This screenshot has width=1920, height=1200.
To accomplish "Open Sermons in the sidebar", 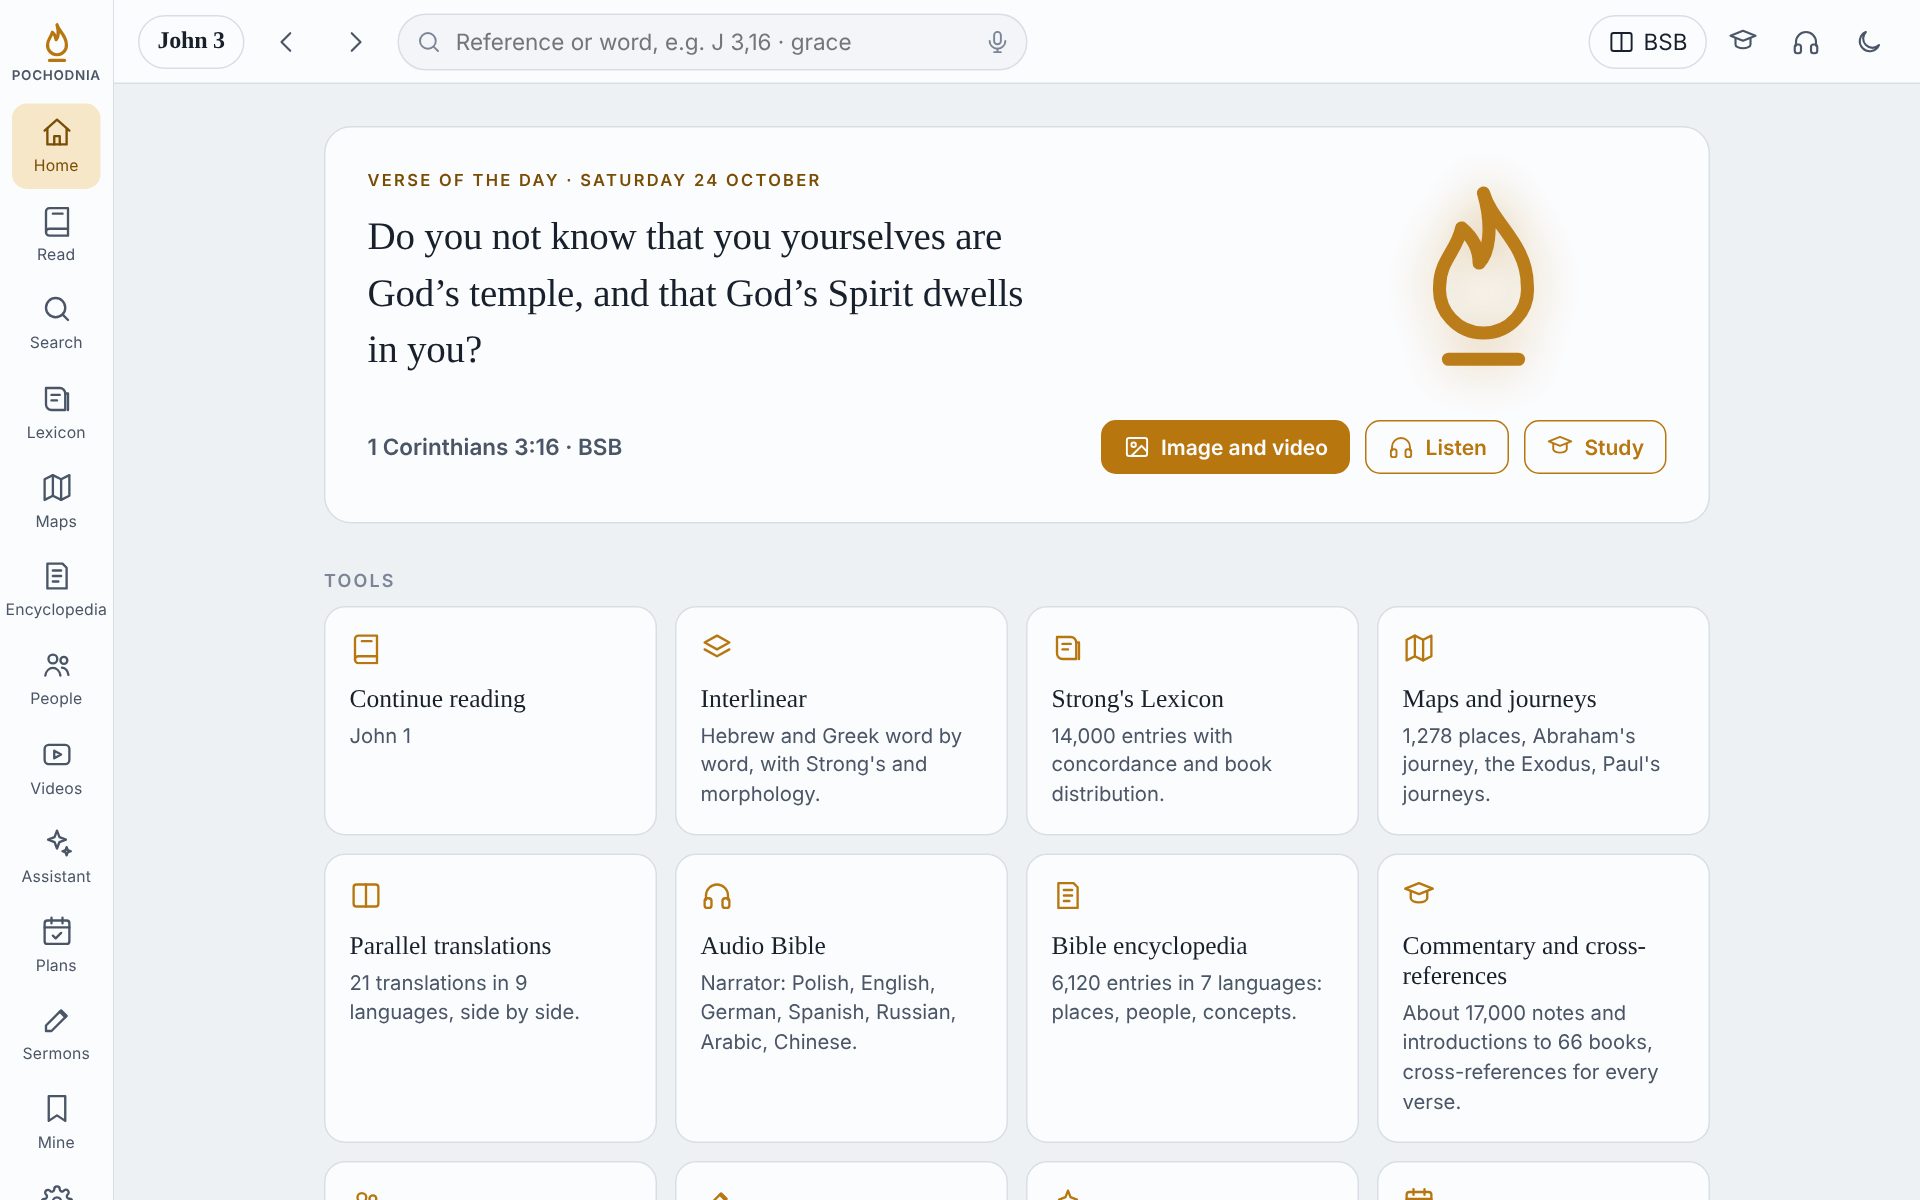I will [56, 1034].
